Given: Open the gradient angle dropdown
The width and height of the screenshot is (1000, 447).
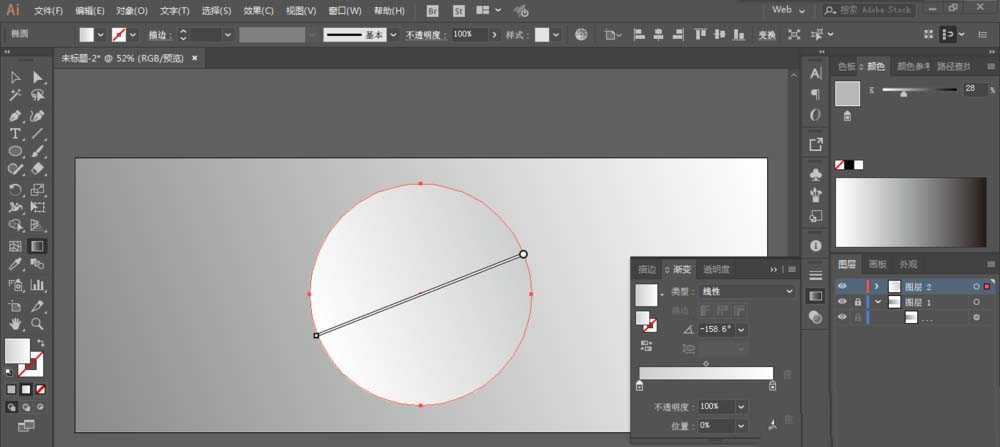Looking at the screenshot, I should point(741,330).
